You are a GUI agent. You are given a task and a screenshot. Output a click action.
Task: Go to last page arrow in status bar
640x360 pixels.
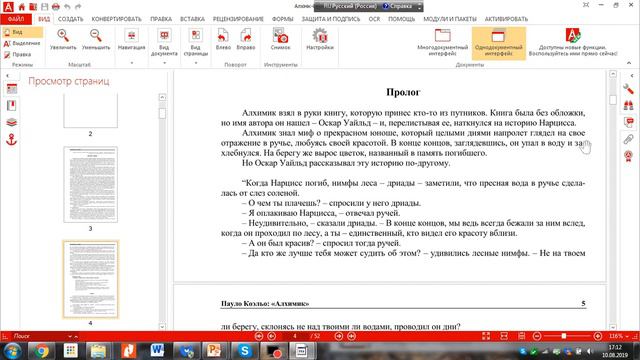click(x=351, y=336)
